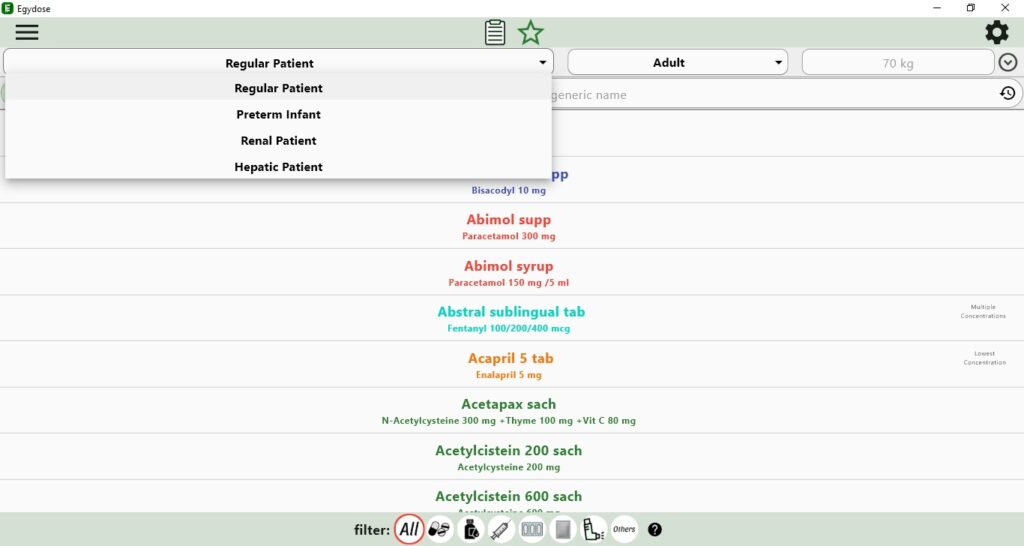This screenshot has height=546, width=1024.
Task: Open the Abimol syrup drug entry
Action: tap(508, 272)
